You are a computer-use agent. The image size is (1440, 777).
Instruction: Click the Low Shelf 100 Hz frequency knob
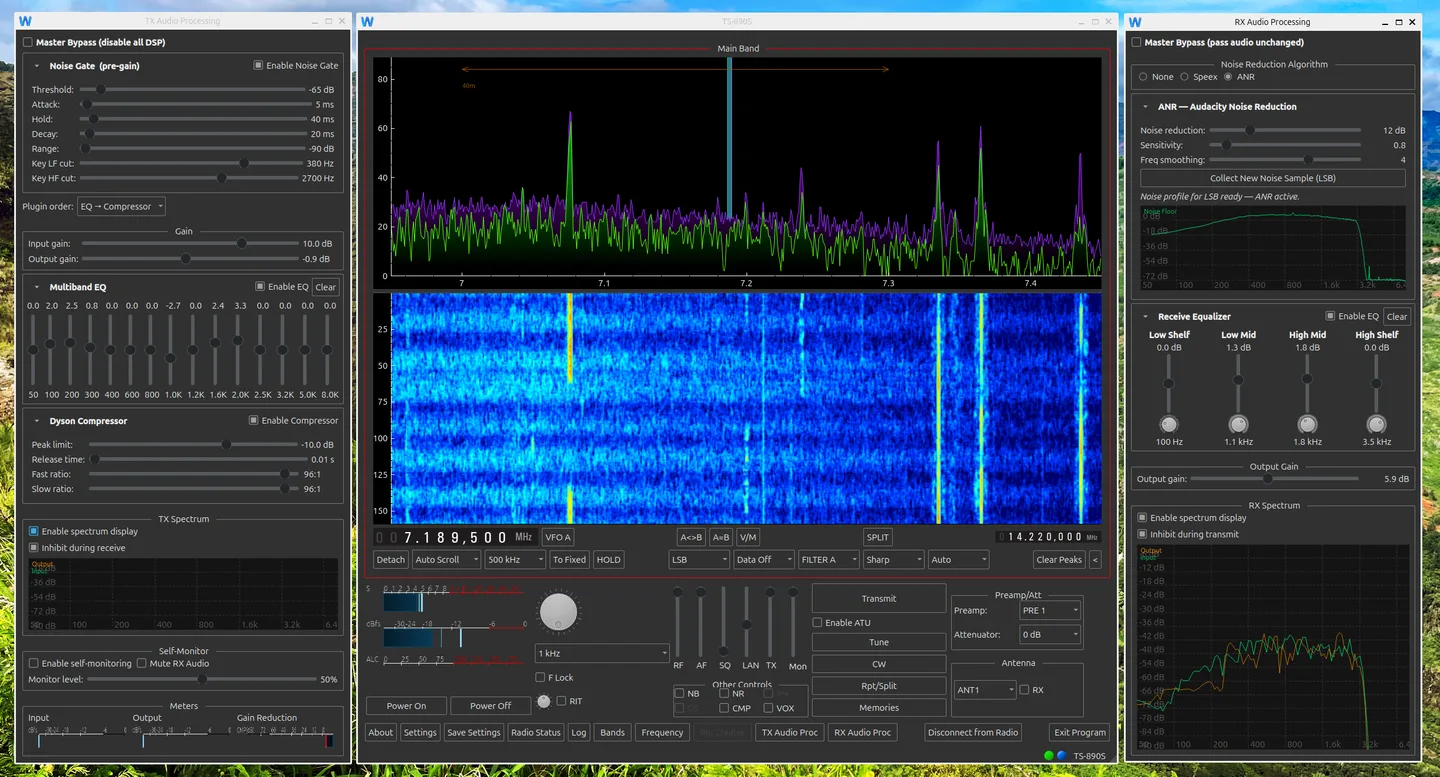tap(1169, 424)
